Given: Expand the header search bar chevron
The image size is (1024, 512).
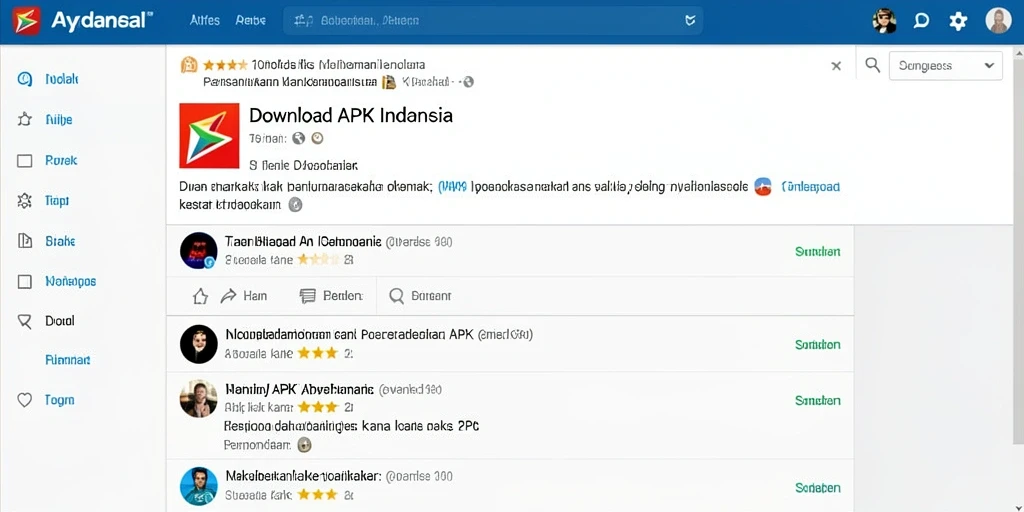Looking at the screenshot, I should [x=690, y=21].
